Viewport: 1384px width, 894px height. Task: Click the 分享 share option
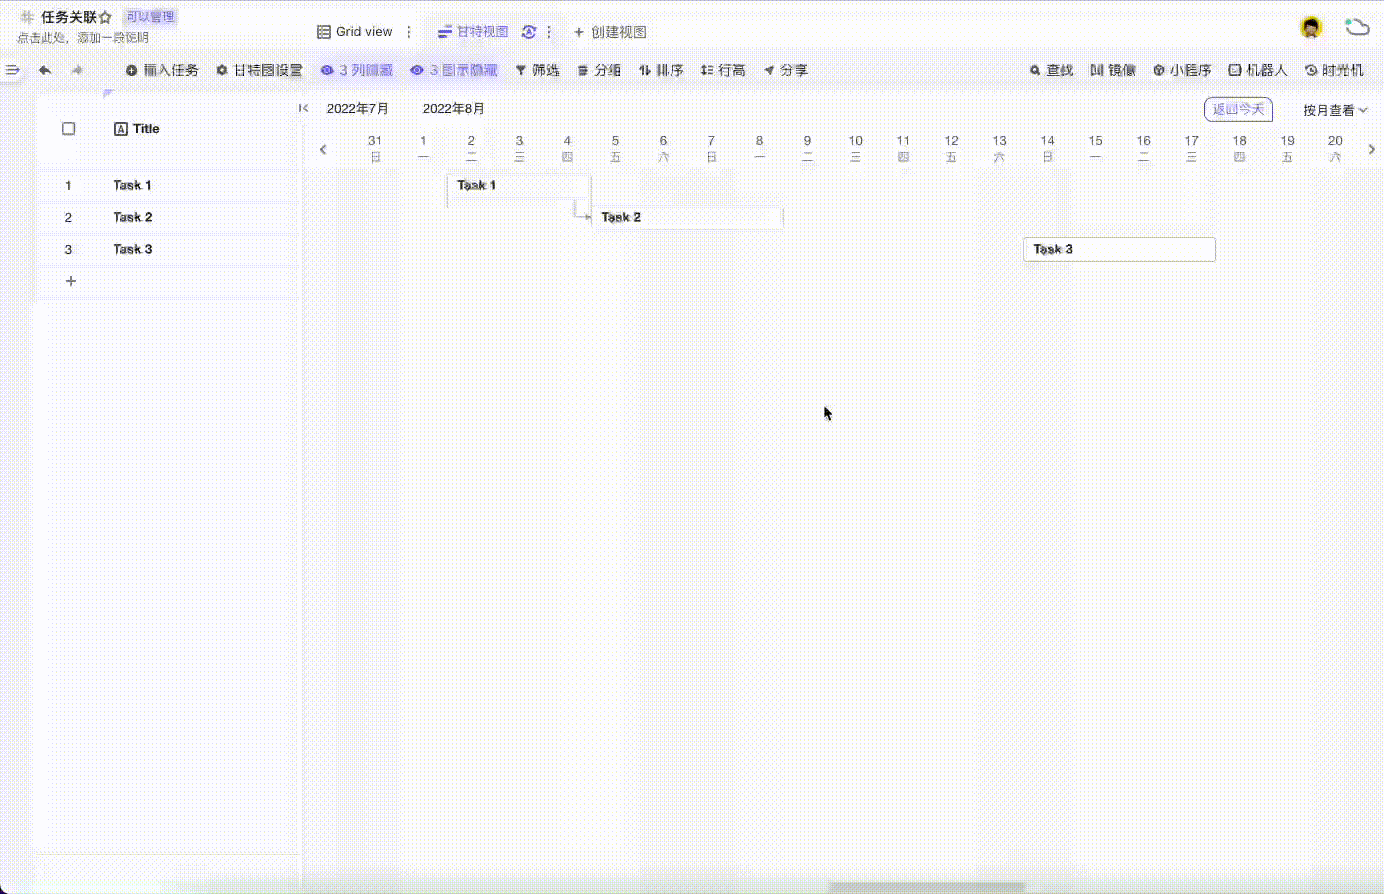[x=786, y=70]
